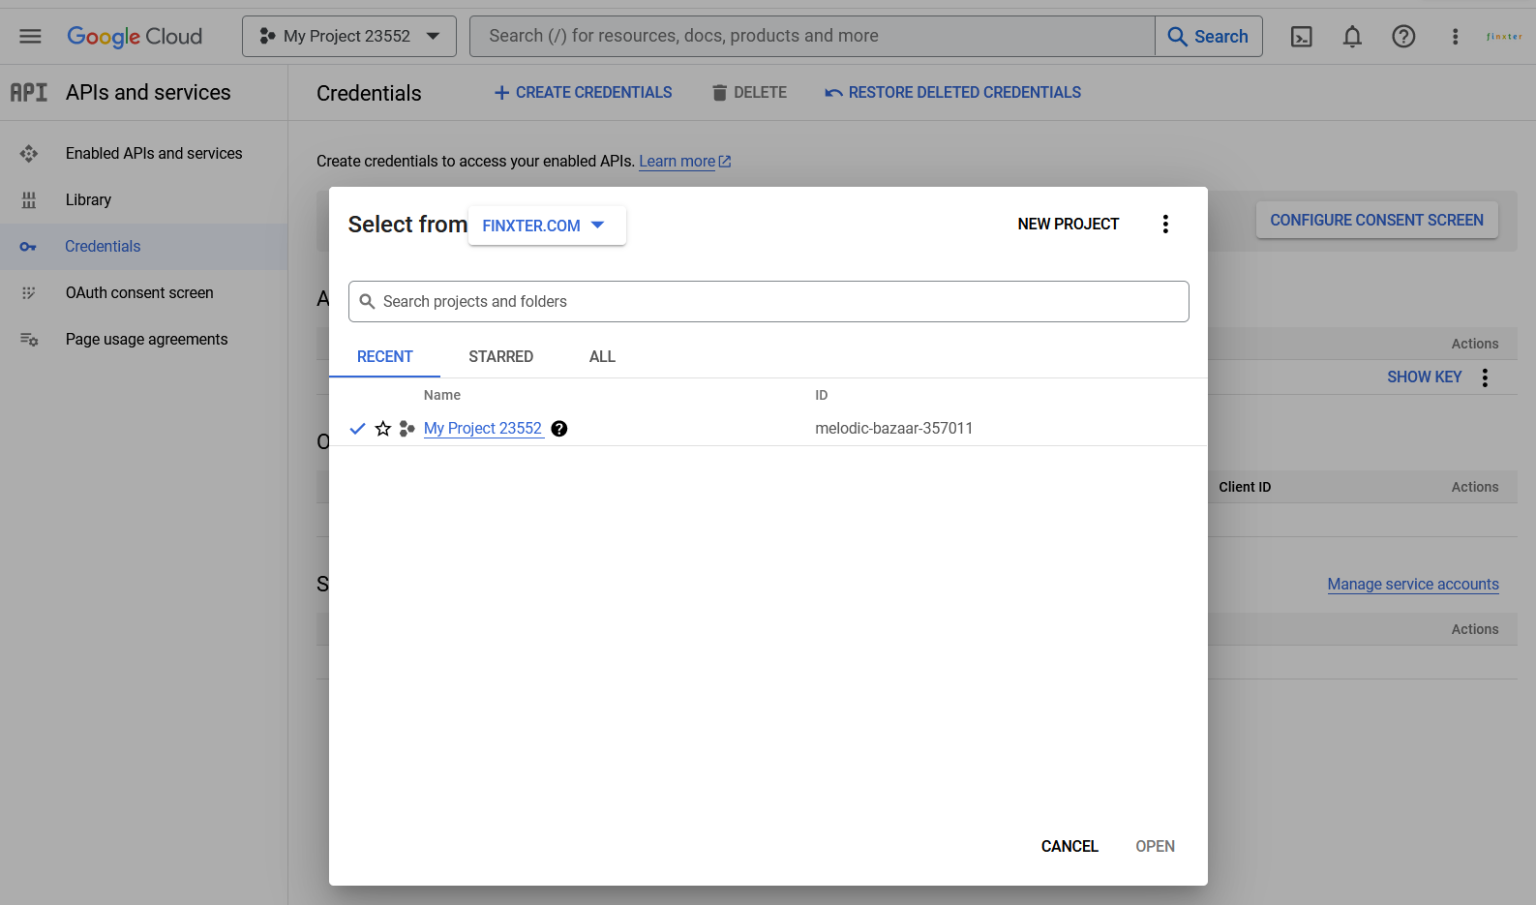Click the Google Cloud logo
Image resolution: width=1536 pixels, height=905 pixels.
click(134, 36)
